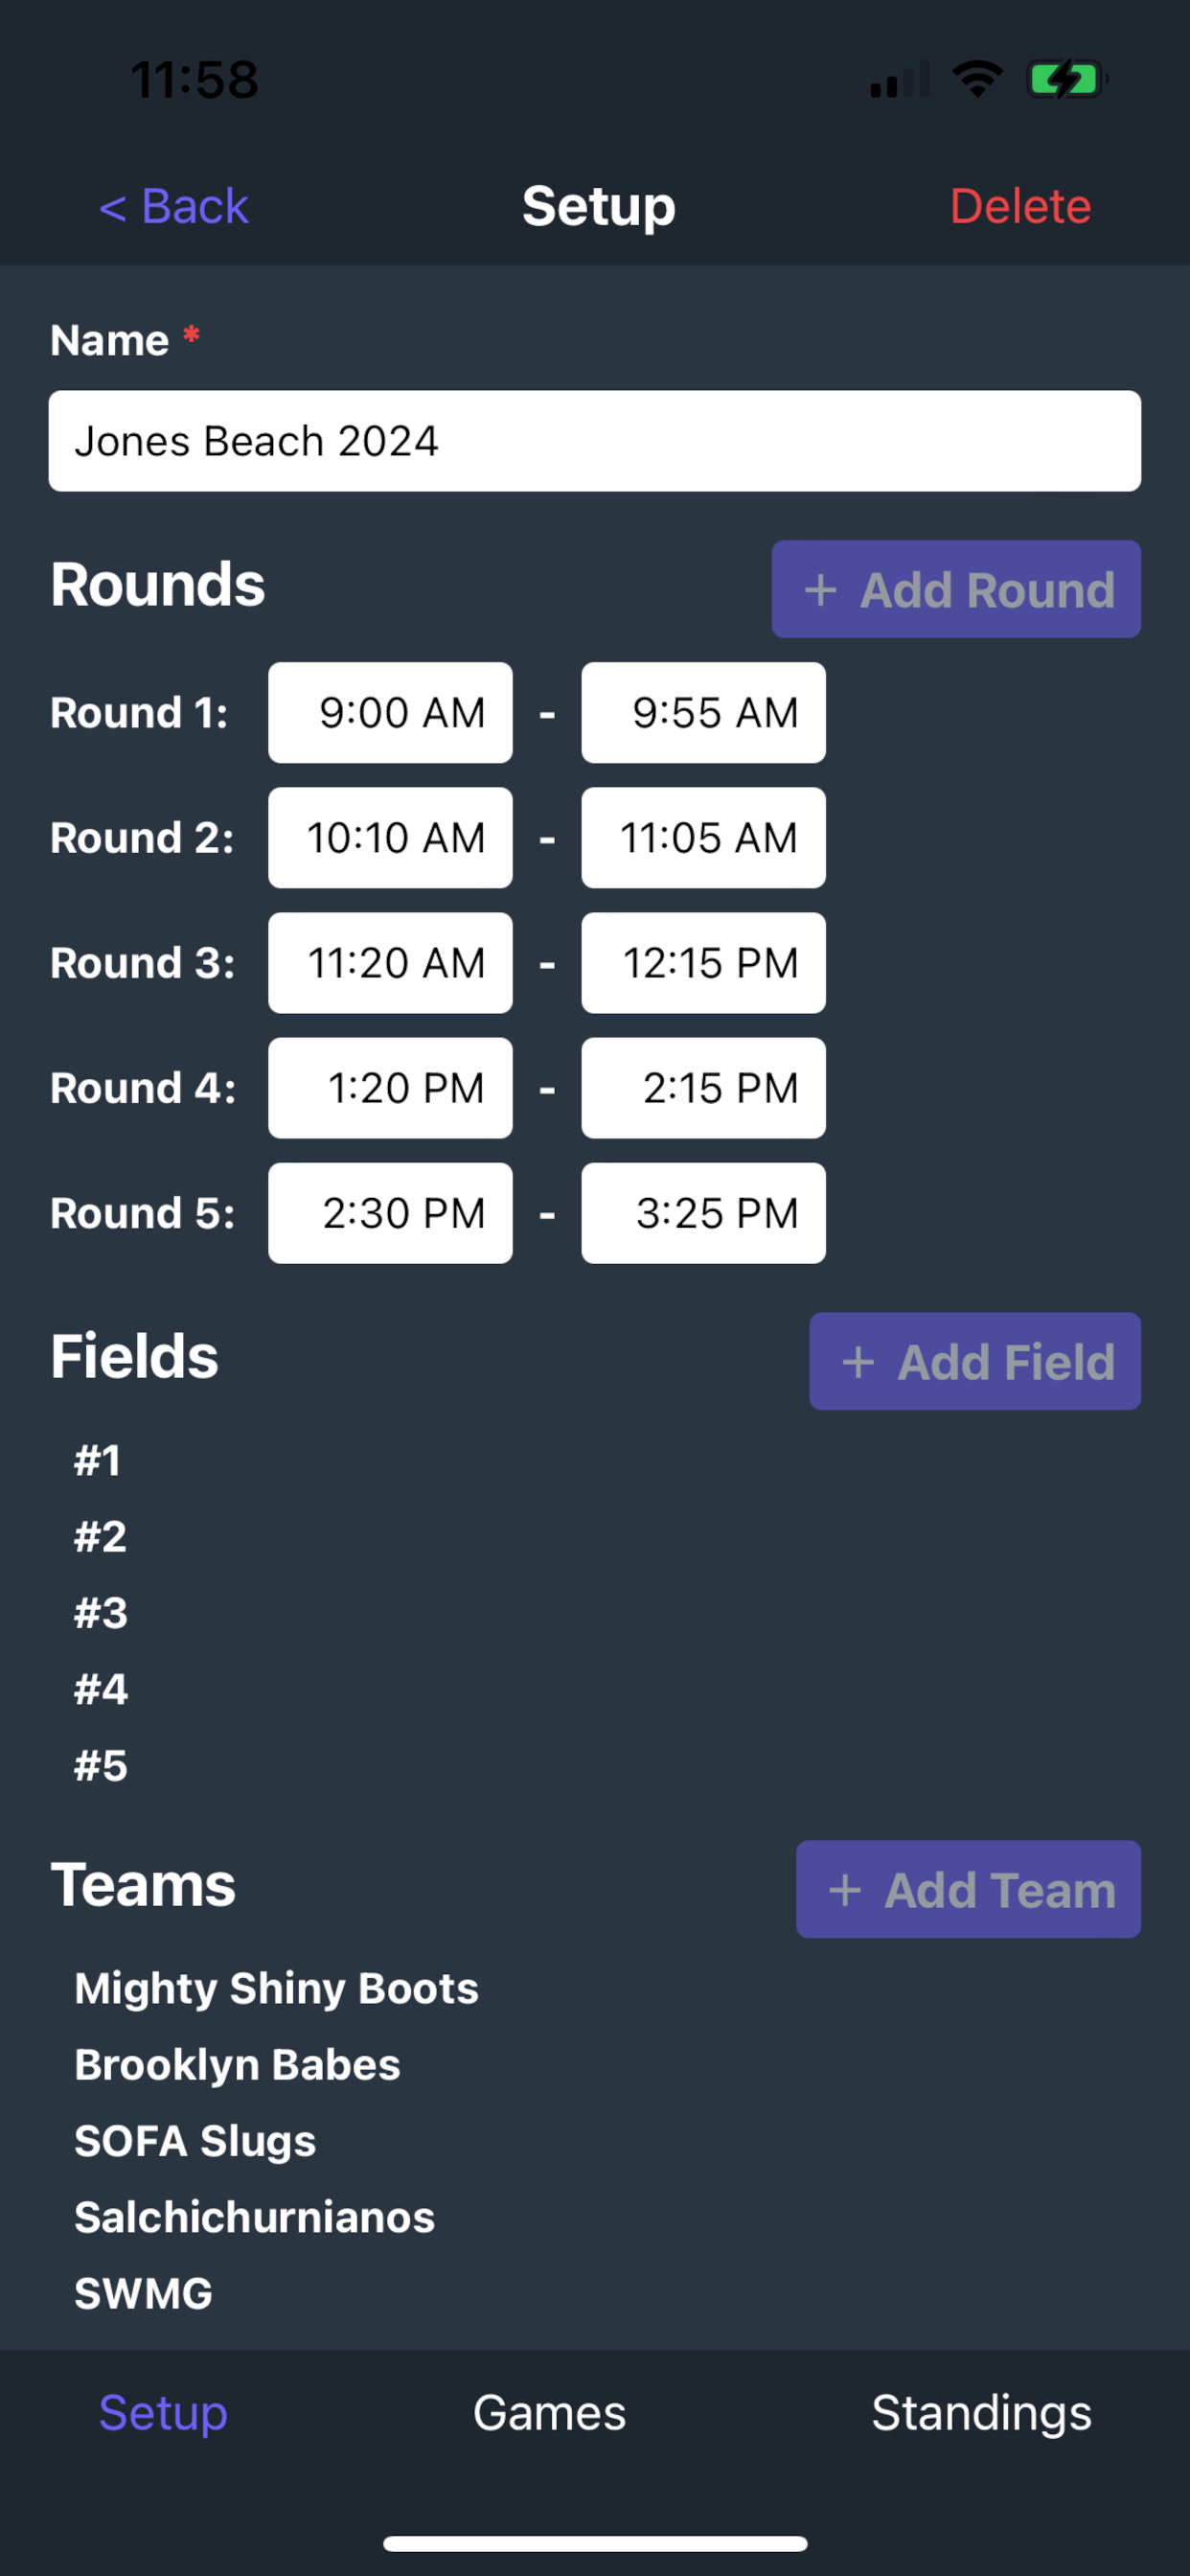The image size is (1190, 2576).
Task: Select the Mighty Shiny Boots team
Action: click(x=276, y=1988)
